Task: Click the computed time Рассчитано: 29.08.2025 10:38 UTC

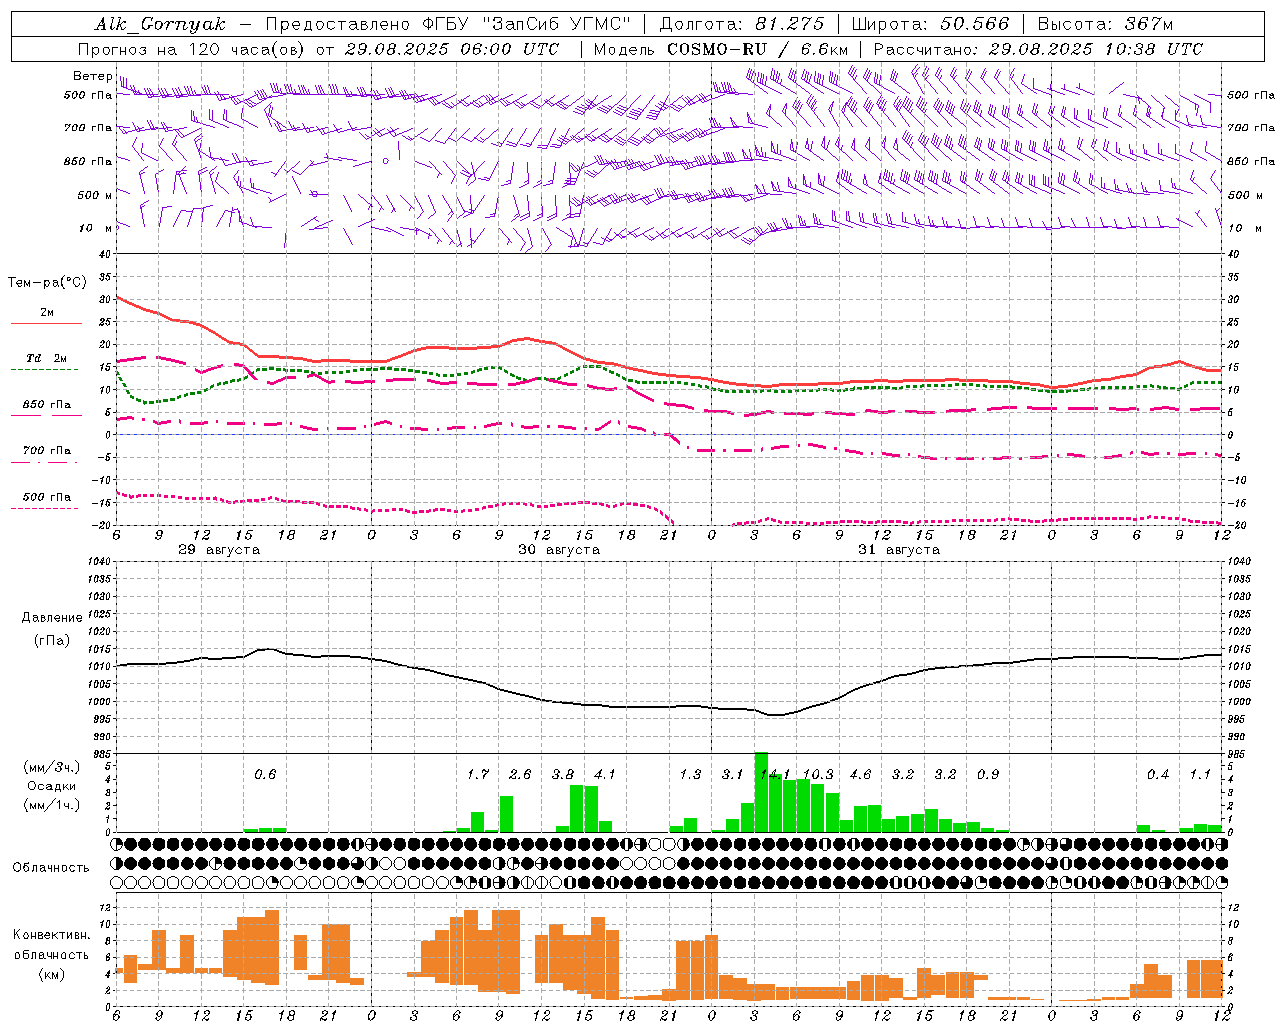Action: [x=1038, y=49]
